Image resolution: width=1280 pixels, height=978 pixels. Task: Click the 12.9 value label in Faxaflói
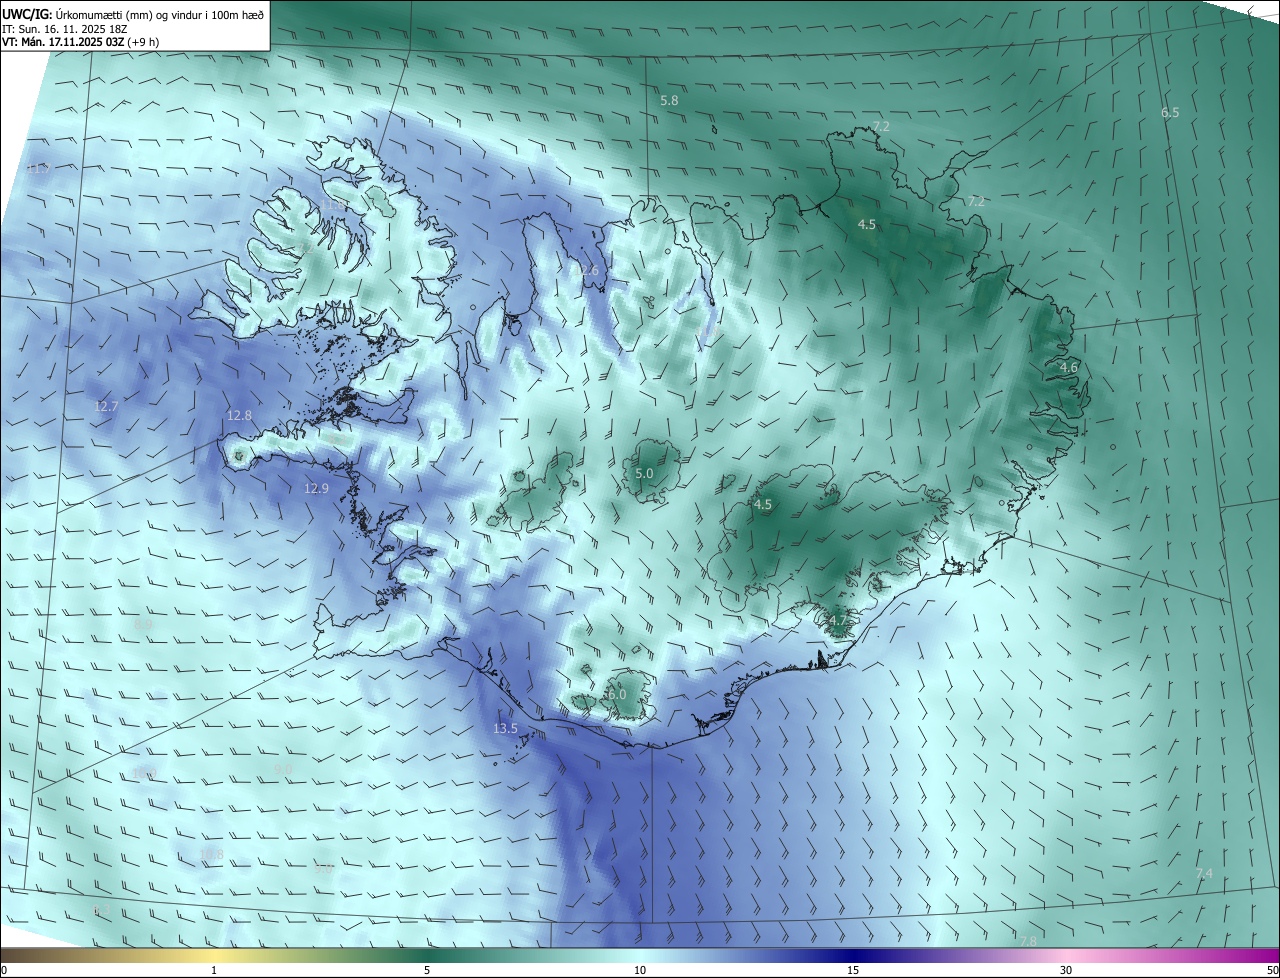pos(316,489)
